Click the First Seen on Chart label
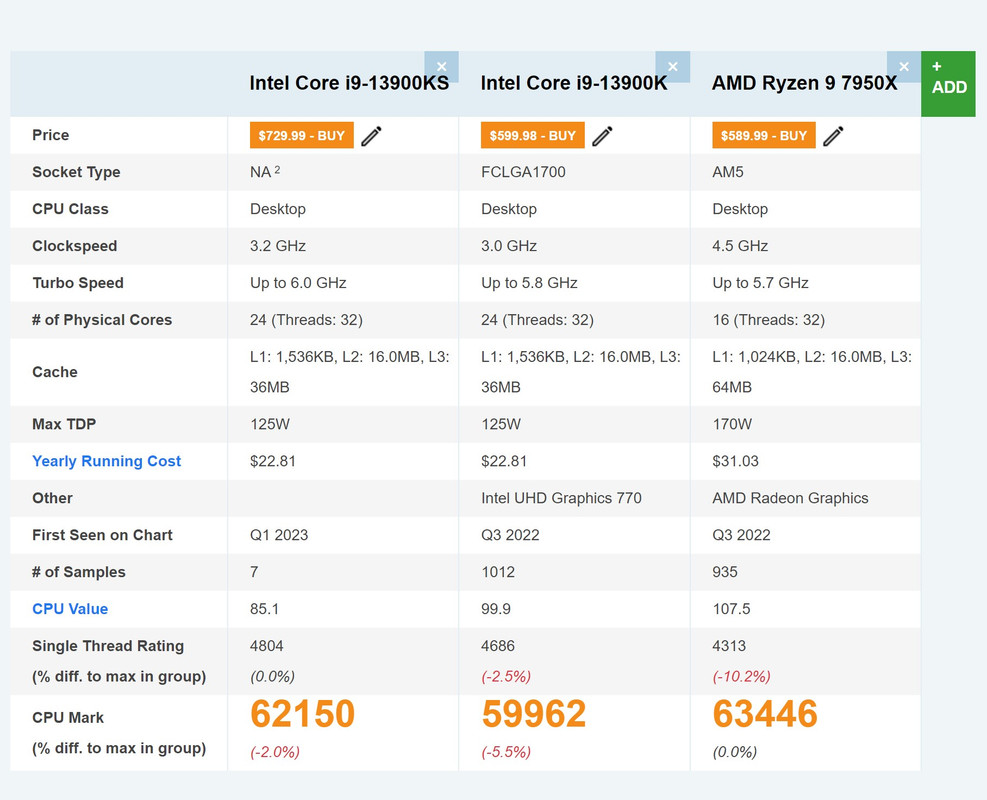 (102, 535)
